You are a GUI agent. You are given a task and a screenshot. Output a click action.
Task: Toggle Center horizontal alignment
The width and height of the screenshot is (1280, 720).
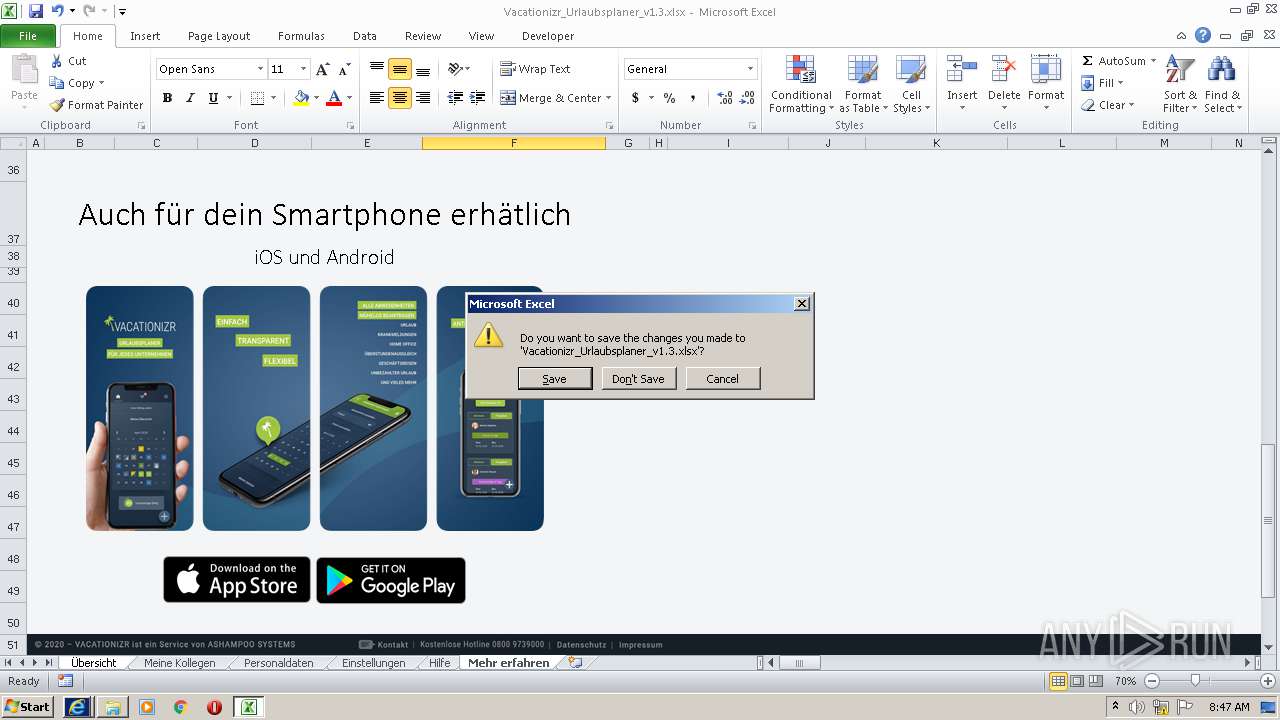[400, 98]
